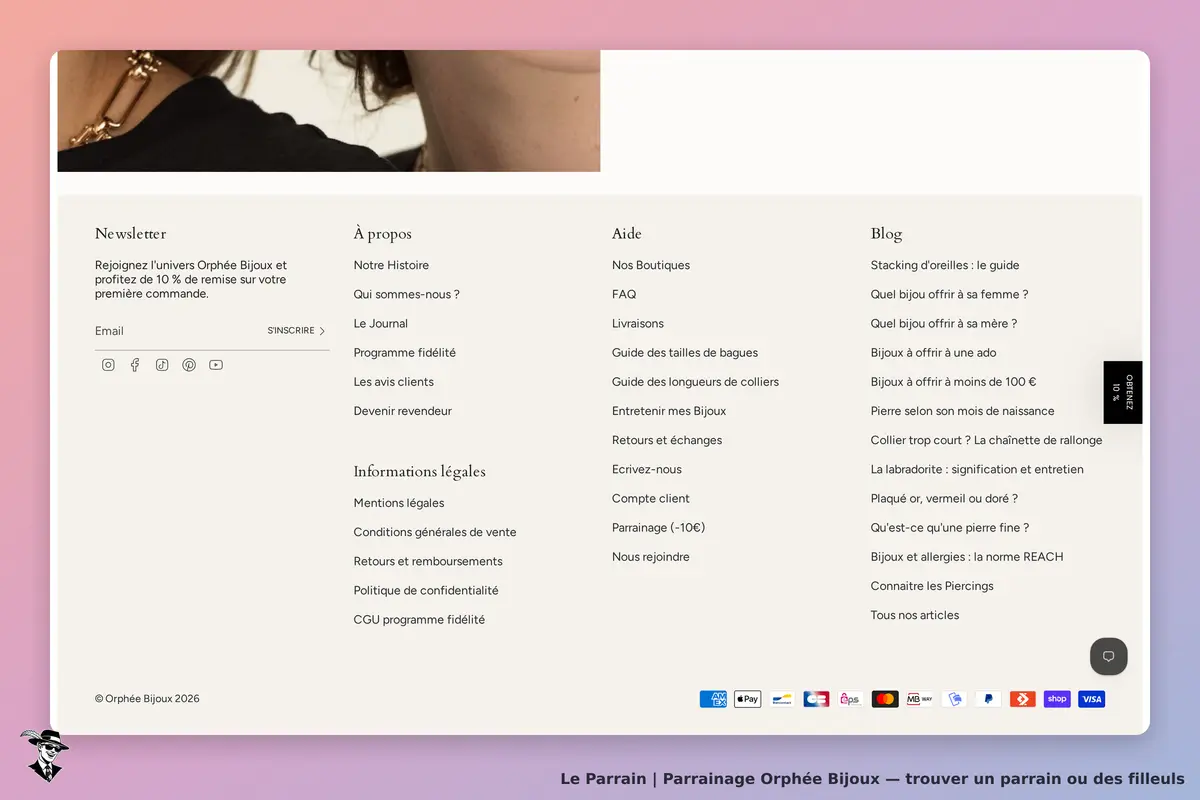
Task: Open the Pinterest social icon
Action: [x=189, y=365]
